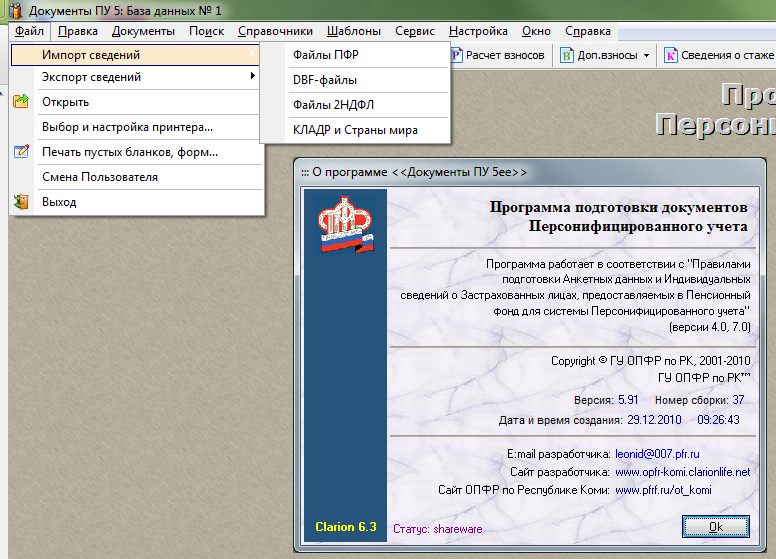Click the Открыть folder icon in menu
776x559 pixels.
click(x=21, y=102)
